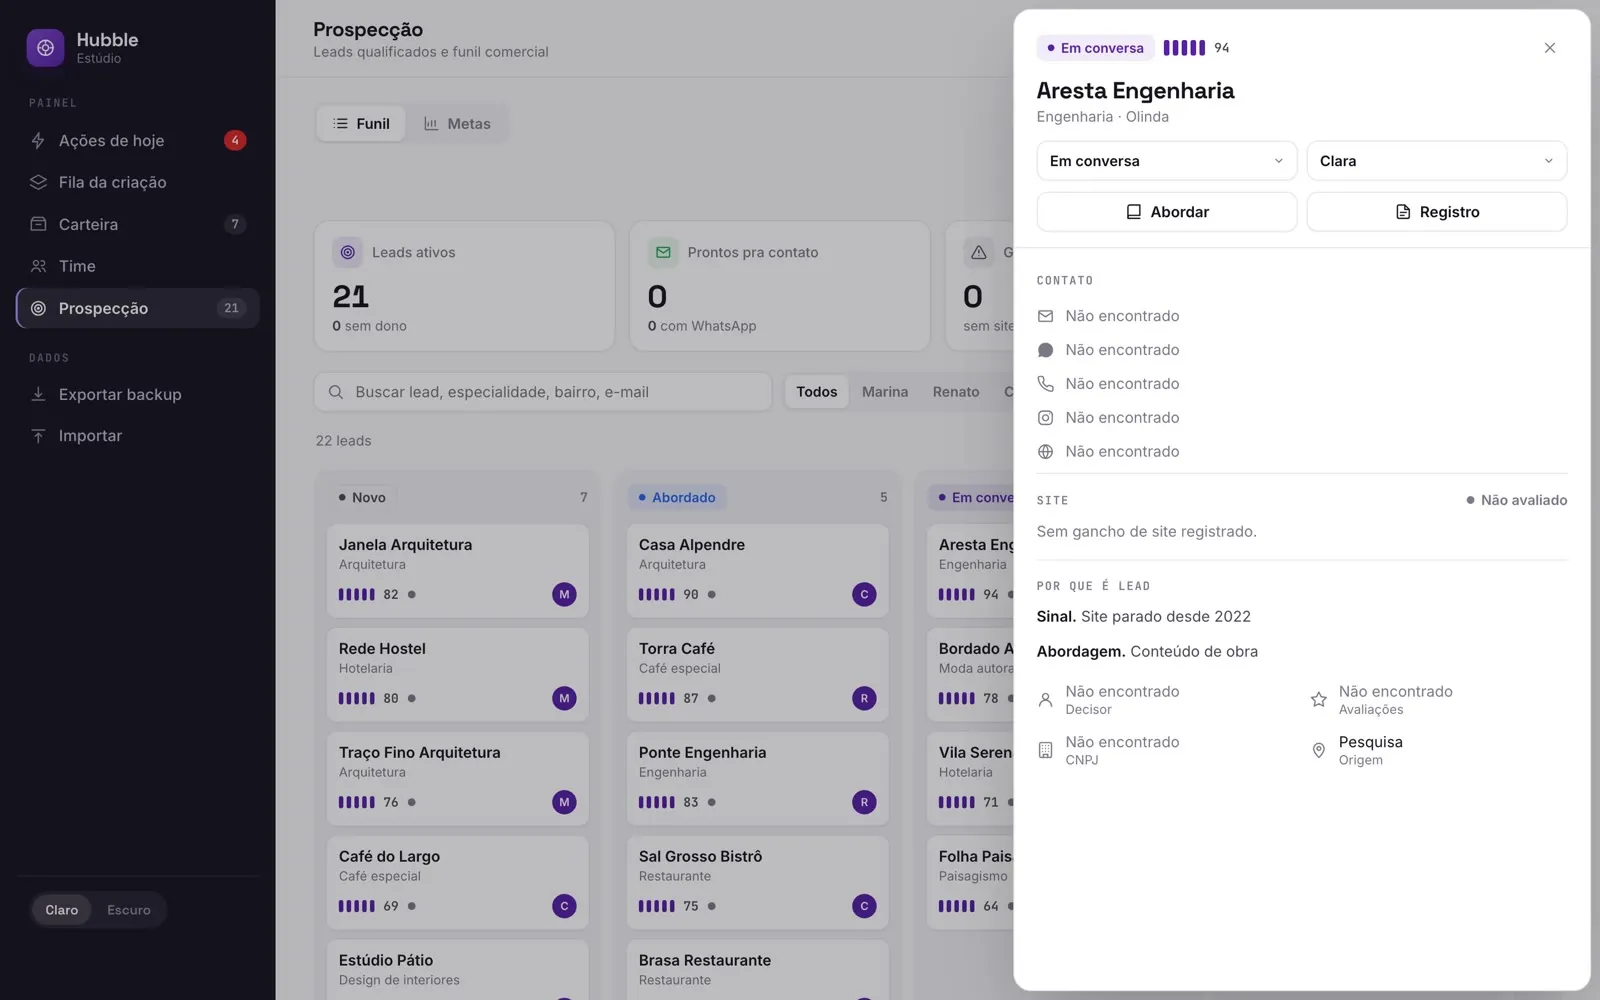Screen dimensions: 1600x1000
Task: Open the Janela Arquitetura lead card
Action: tap(457, 570)
